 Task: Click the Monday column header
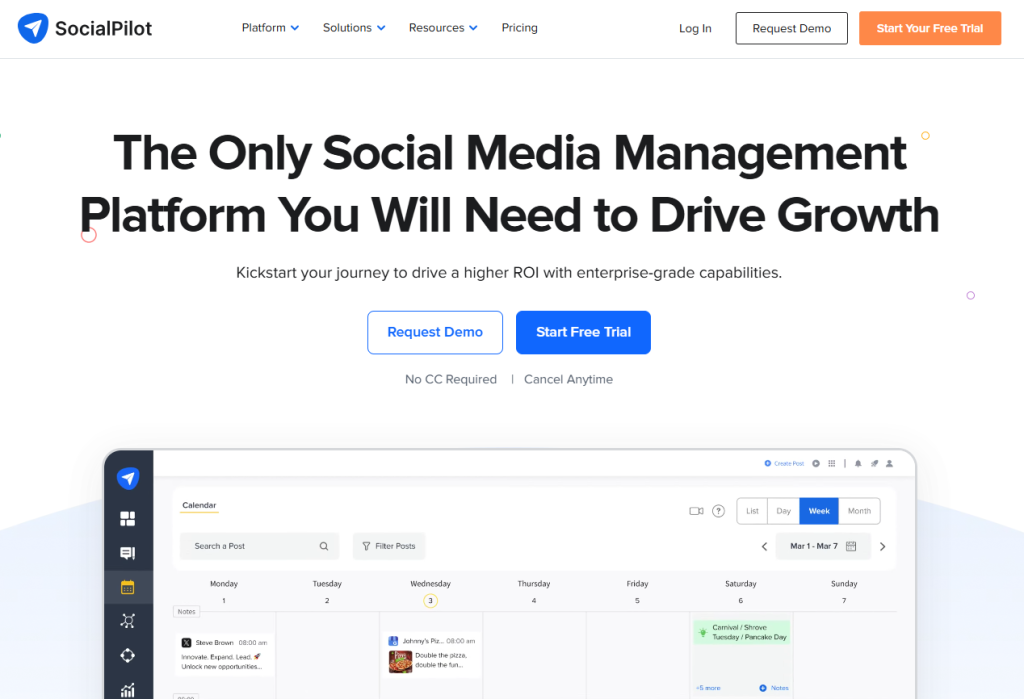pos(224,583)
